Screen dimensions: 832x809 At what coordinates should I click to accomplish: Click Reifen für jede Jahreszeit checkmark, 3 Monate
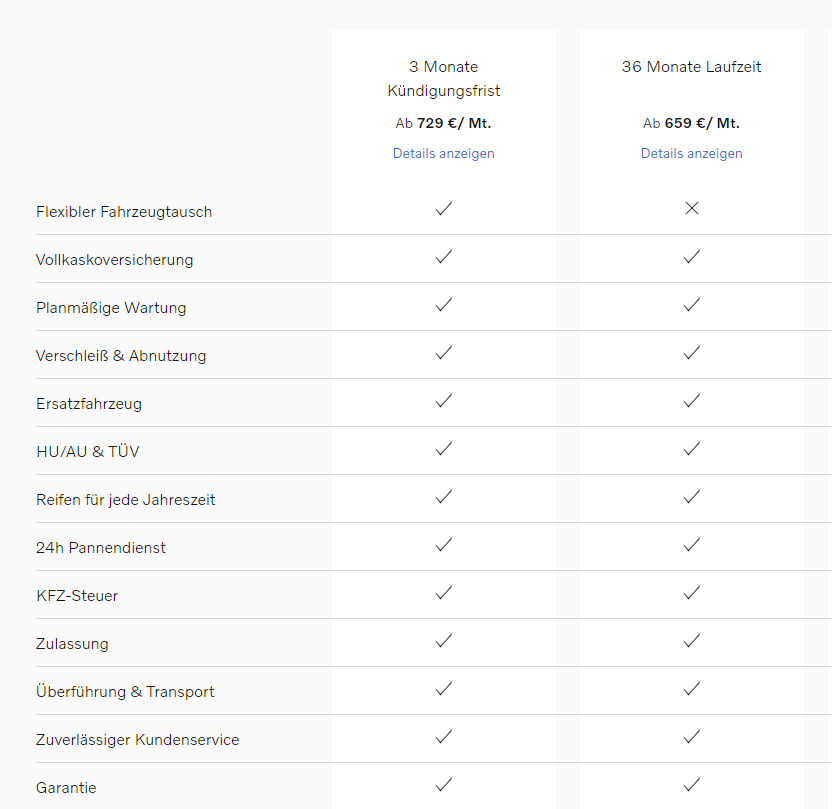pyautogui.click(x=444, y=496)
